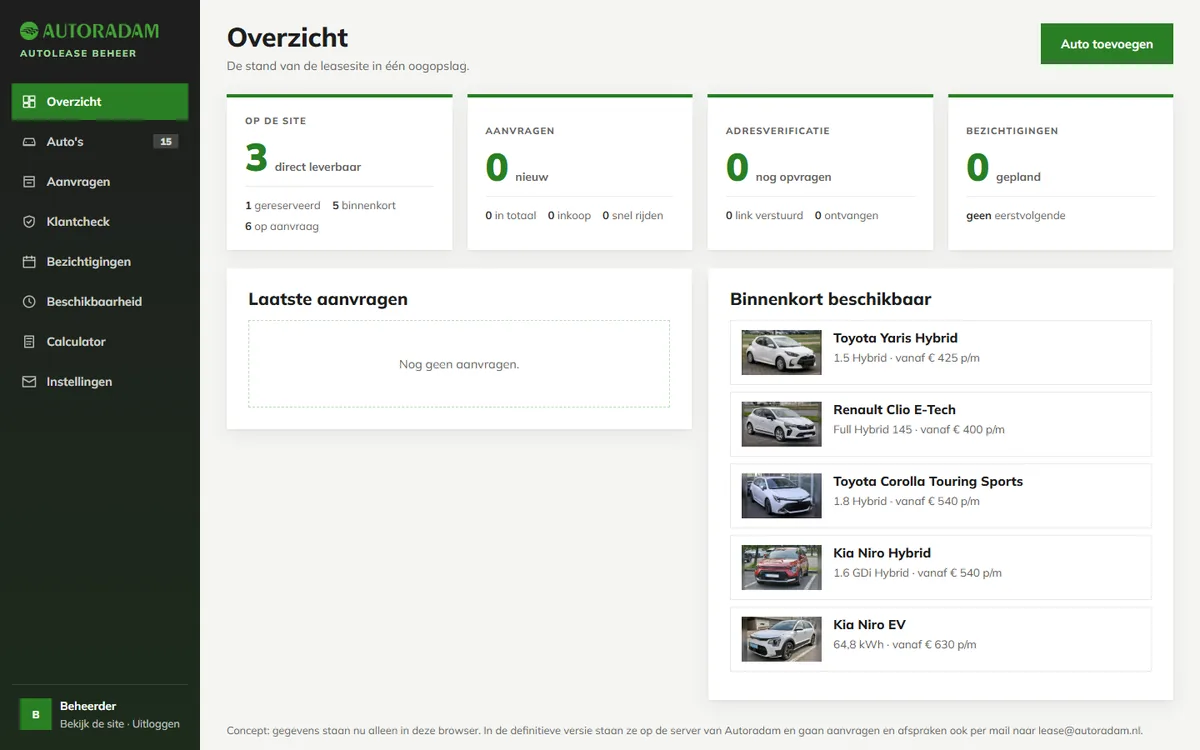This screenshot has width=1200, height=750.
Task: Open the Beschikbaarheid page
Action: click(x=100, y=302)
